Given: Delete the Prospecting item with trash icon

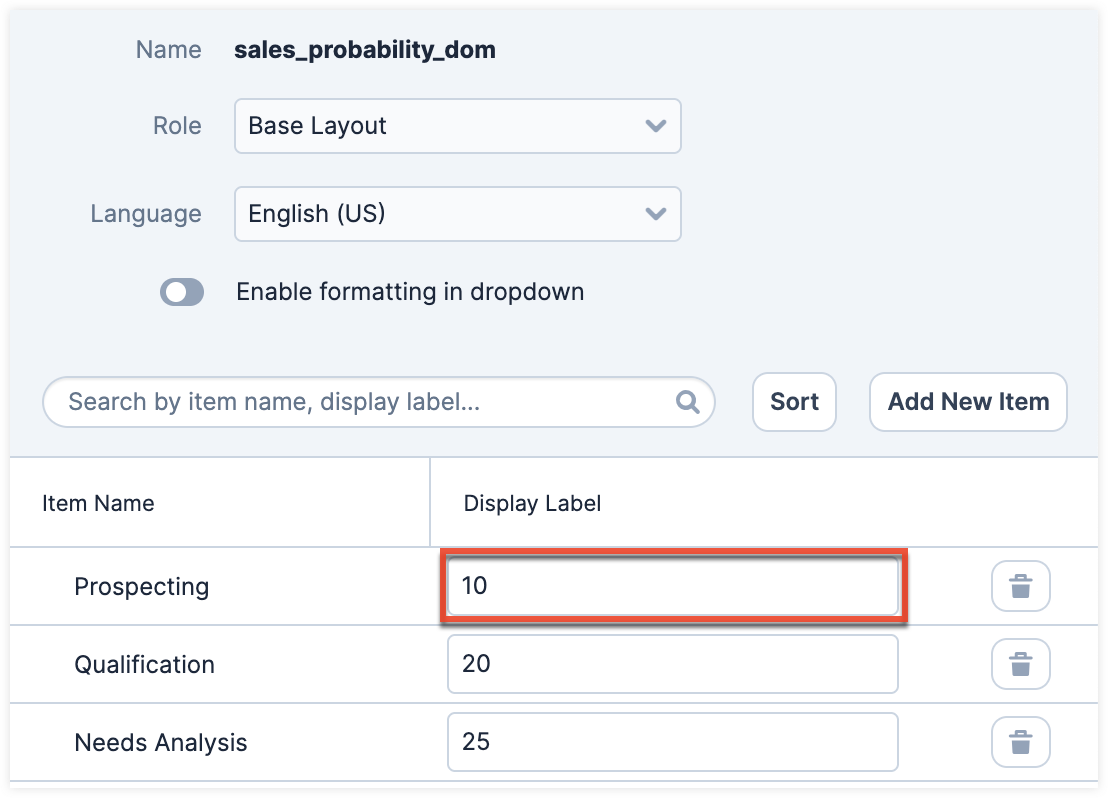Looking at the screenshot, I should (x=1020, y=586).
